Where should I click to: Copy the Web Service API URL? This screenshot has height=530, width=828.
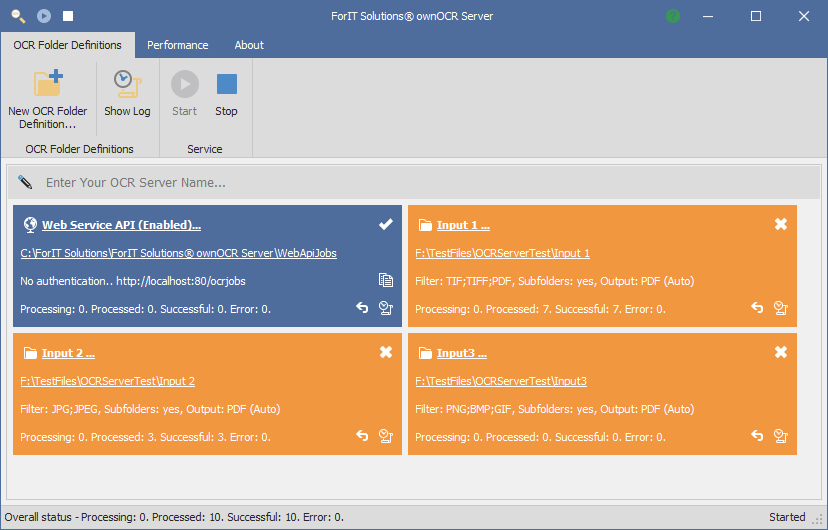pyautogui.click(x=386, y=280)
